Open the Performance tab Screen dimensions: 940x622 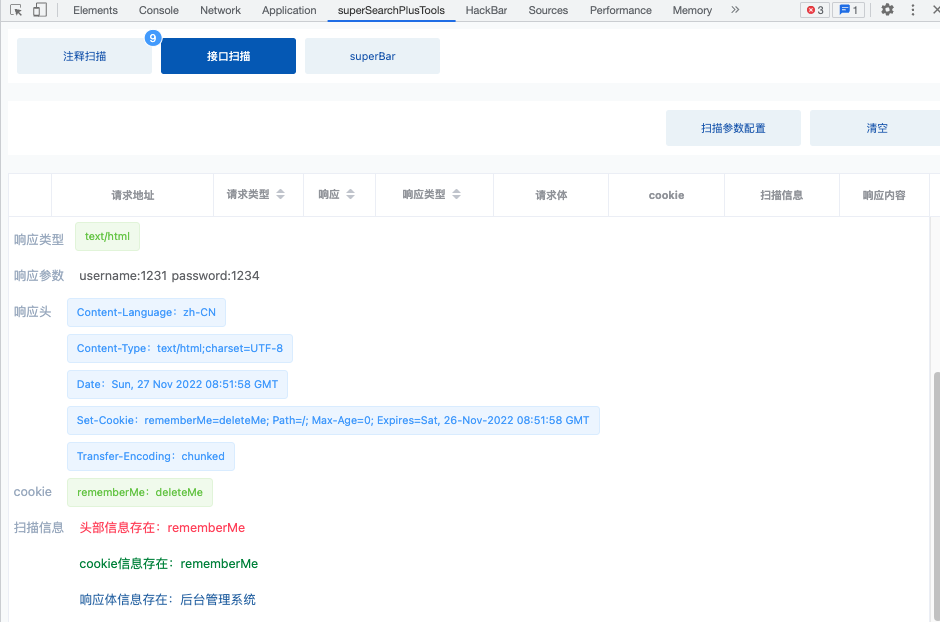click(x=620, y=10)
